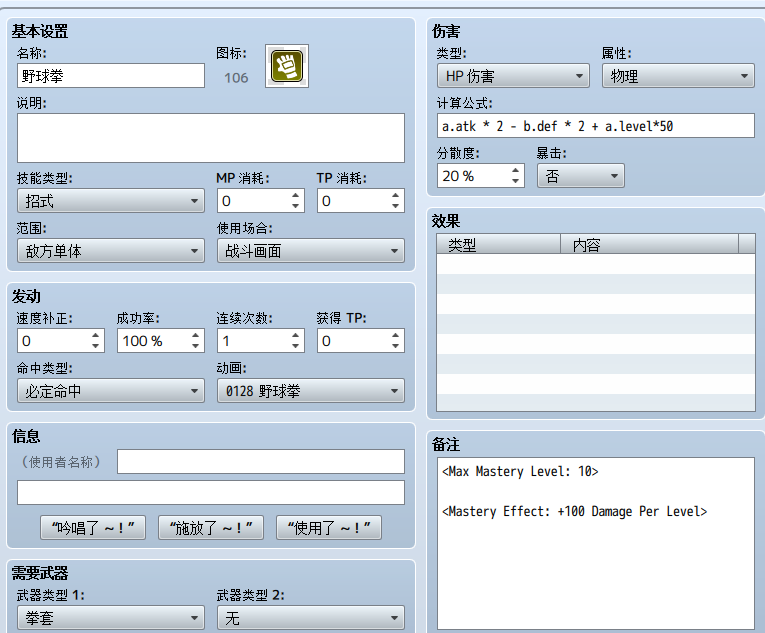Open the 命中类型 dropdown showing 必定命中
This screenshot has width=765, height=633.
tap(111, 391)
